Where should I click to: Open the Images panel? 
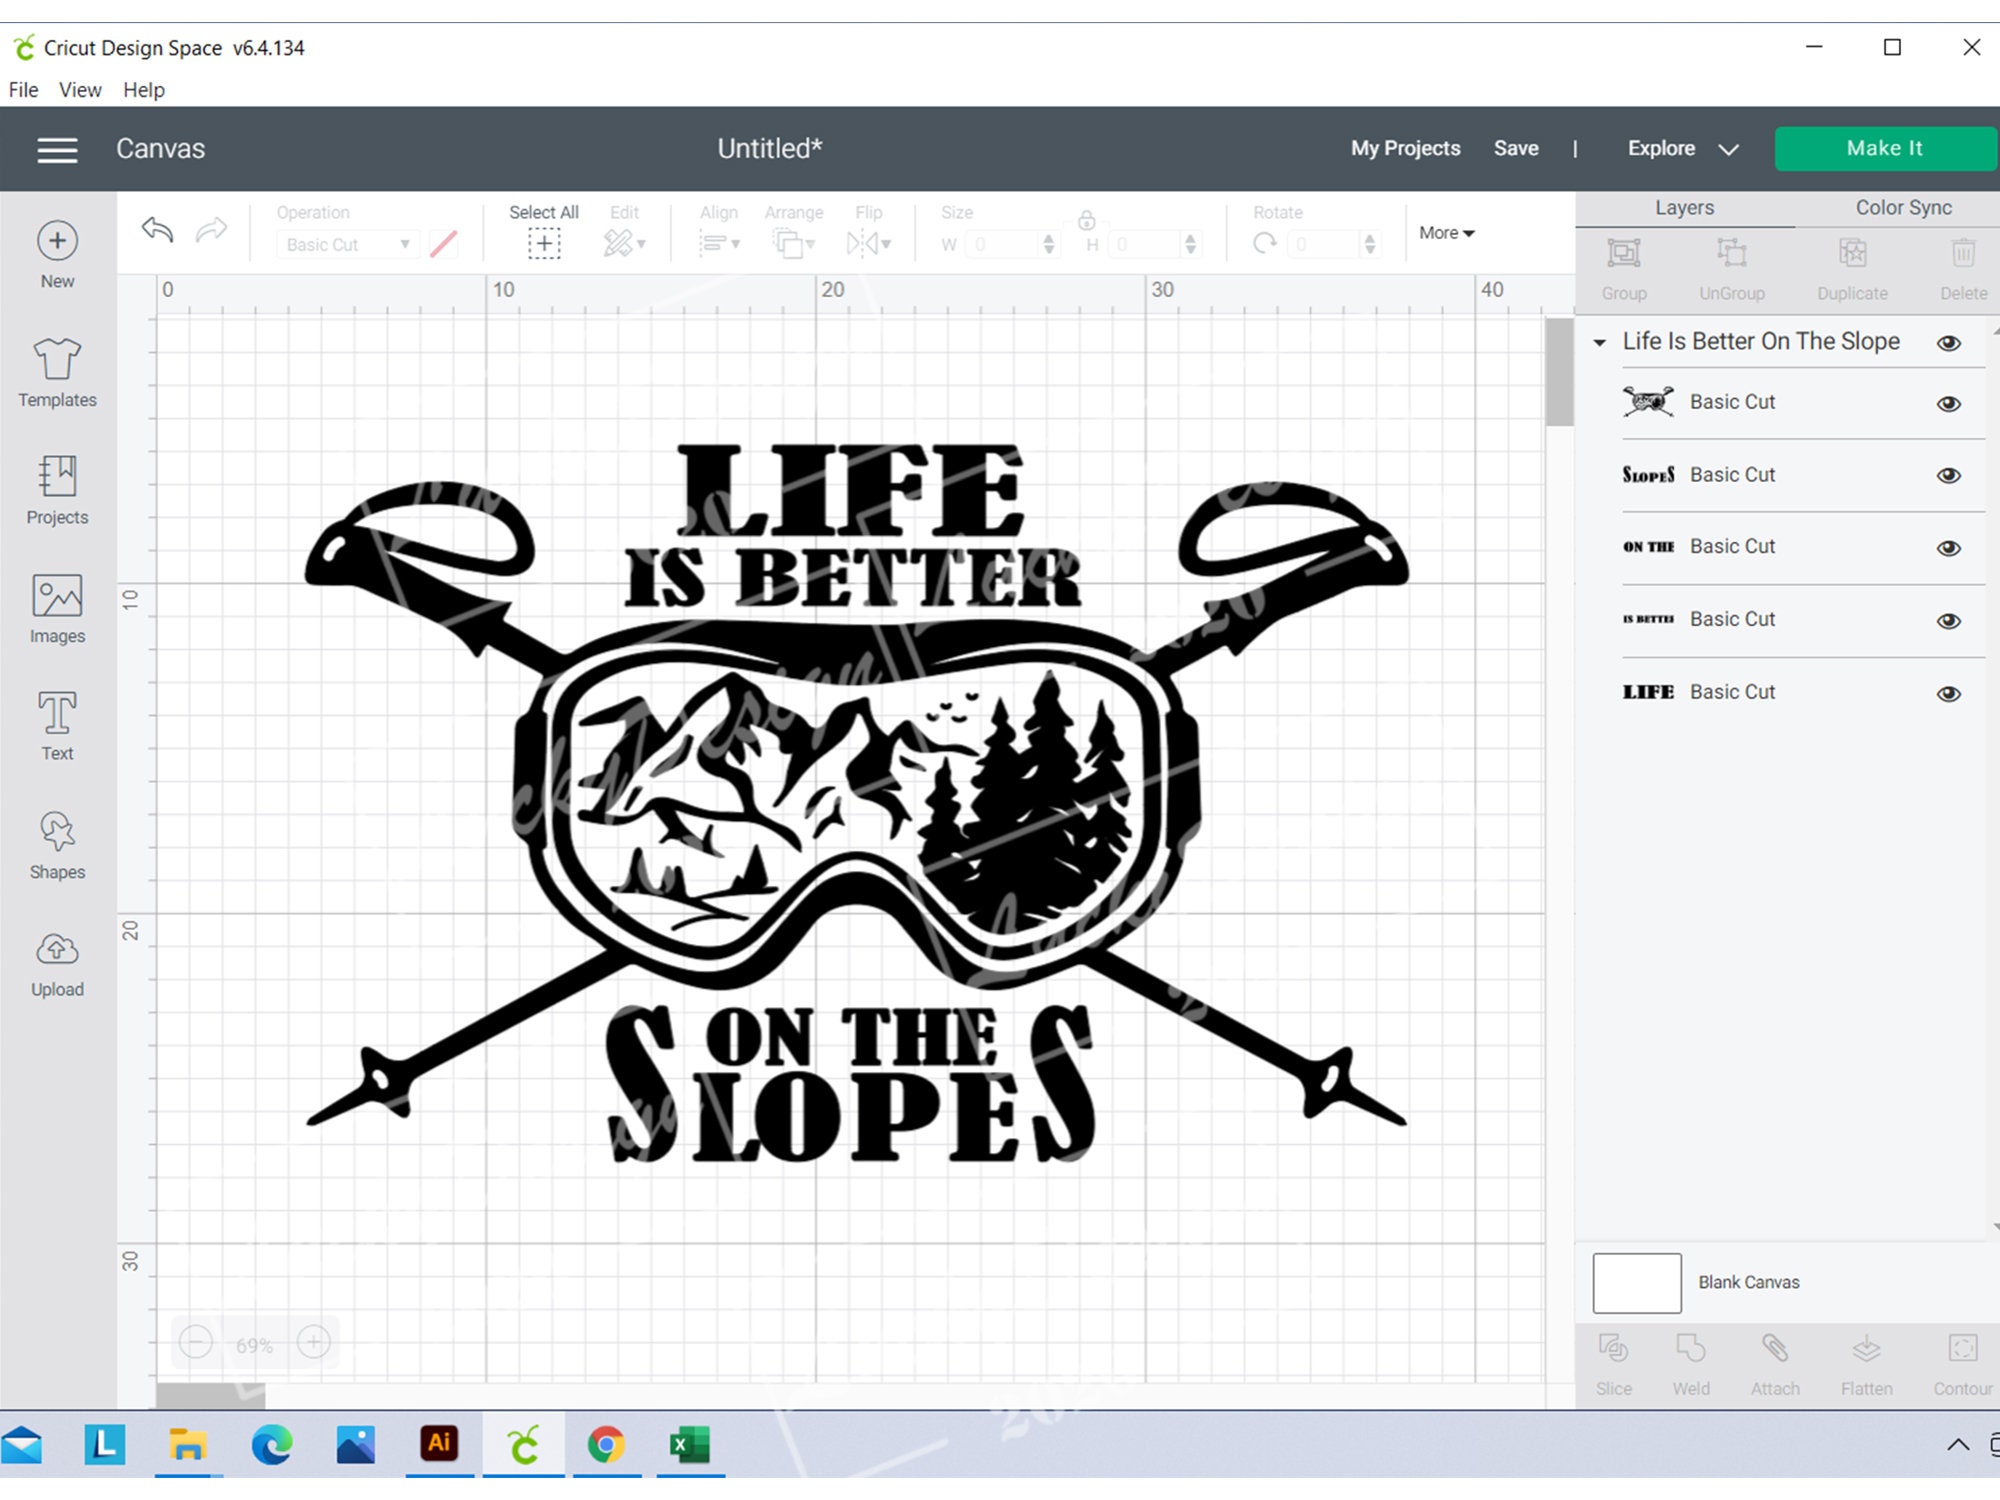click(x=56, y=607)
